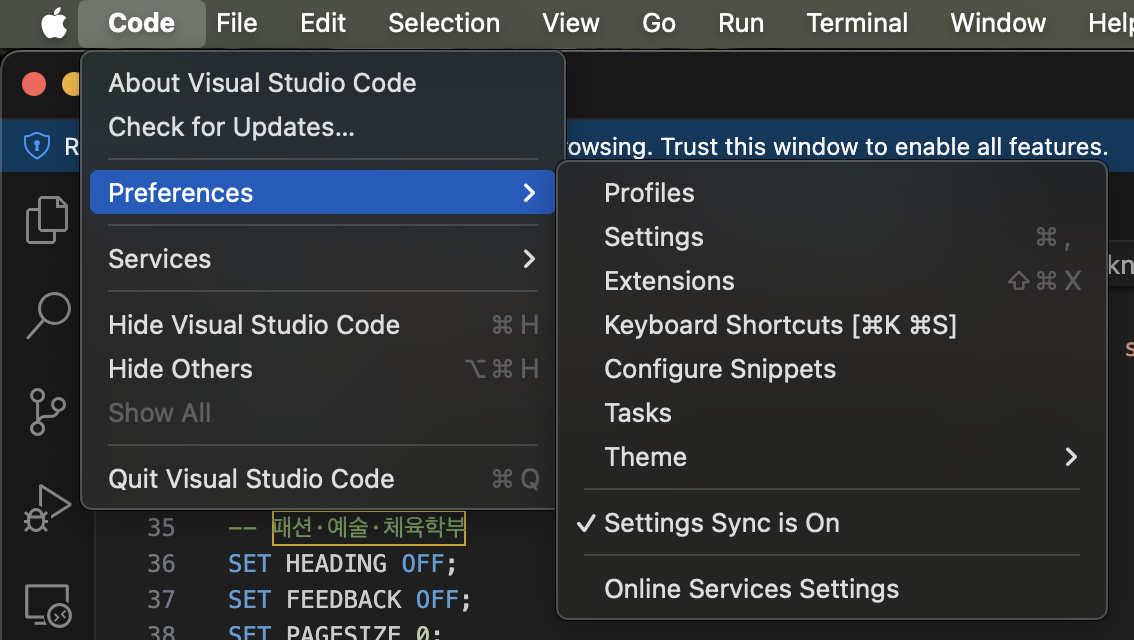
Task: Open the Window menu
Action: point(998,23)
